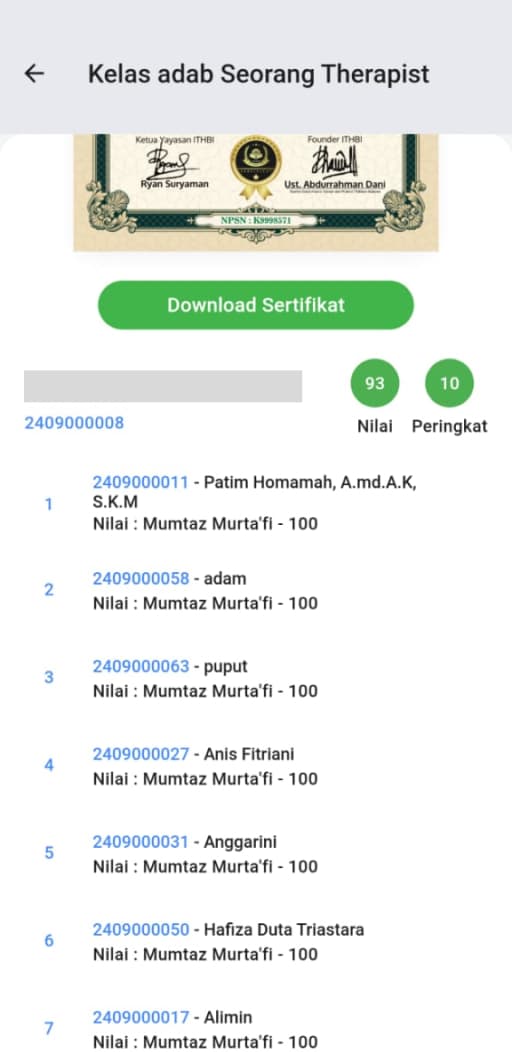This screenshot has width=512, height=1052.
Task: Open ID link 2409000058 for adam
Action: coord(141,578)
